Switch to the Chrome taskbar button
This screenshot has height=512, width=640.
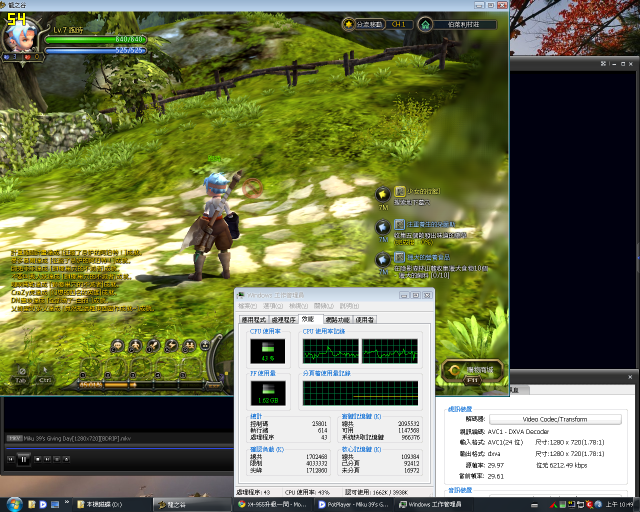273,505
